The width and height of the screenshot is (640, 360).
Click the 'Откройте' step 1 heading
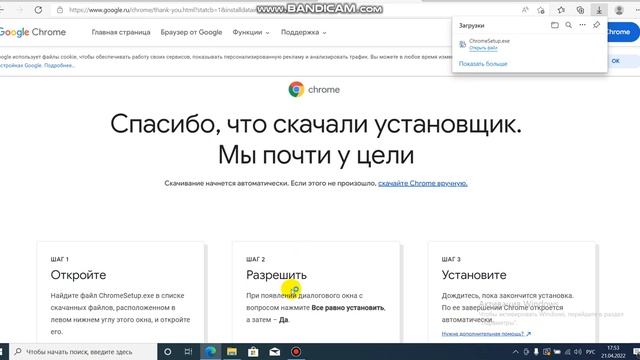click(x=78, y=275)
